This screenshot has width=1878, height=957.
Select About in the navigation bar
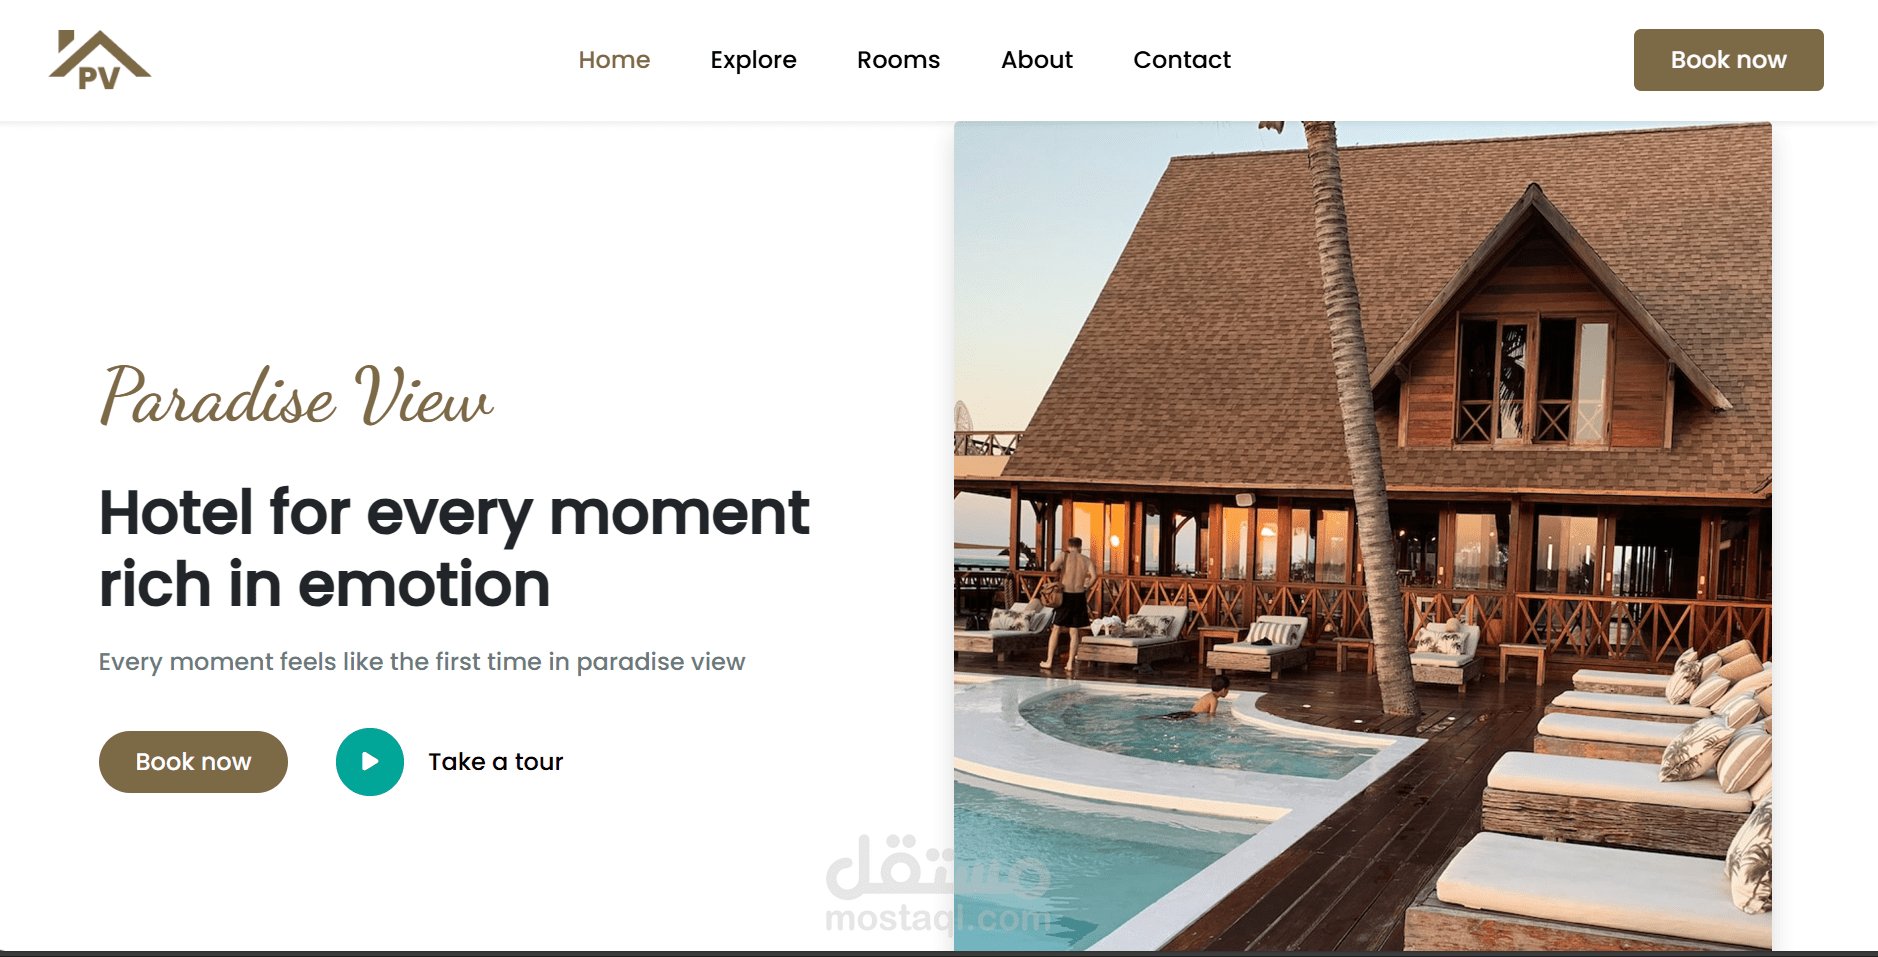(1037, 60)
